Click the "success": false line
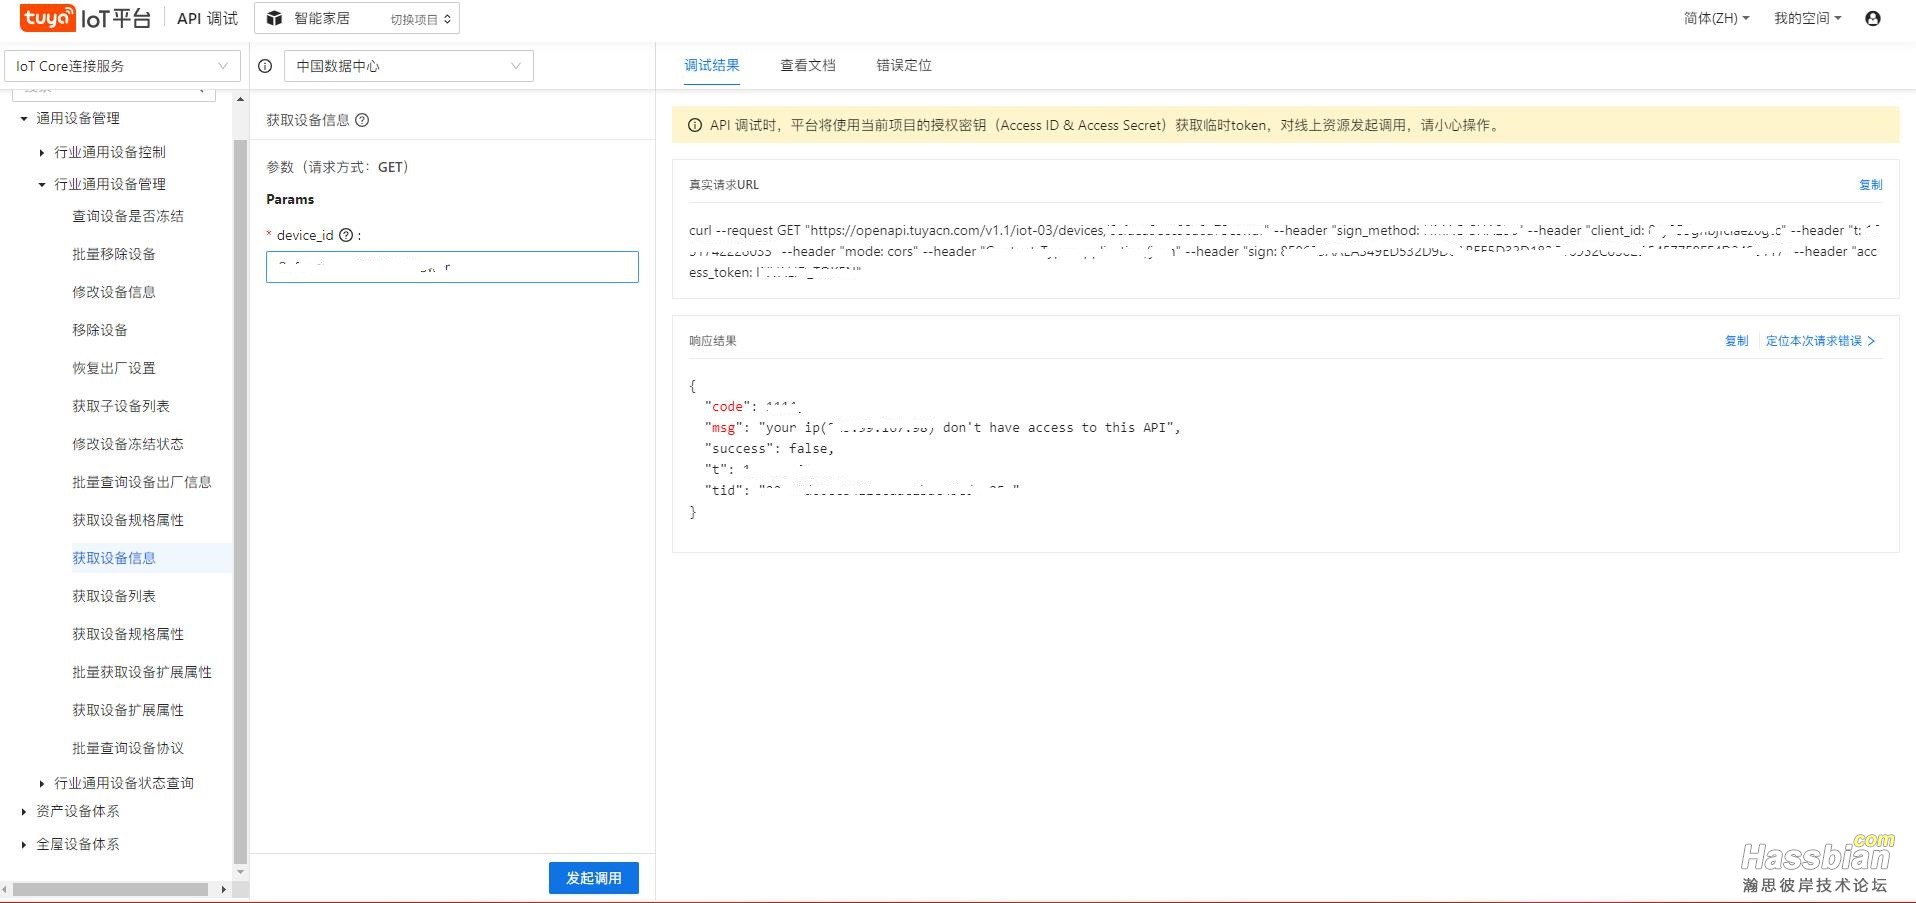Screen dimensions: 1916x903 769,448
